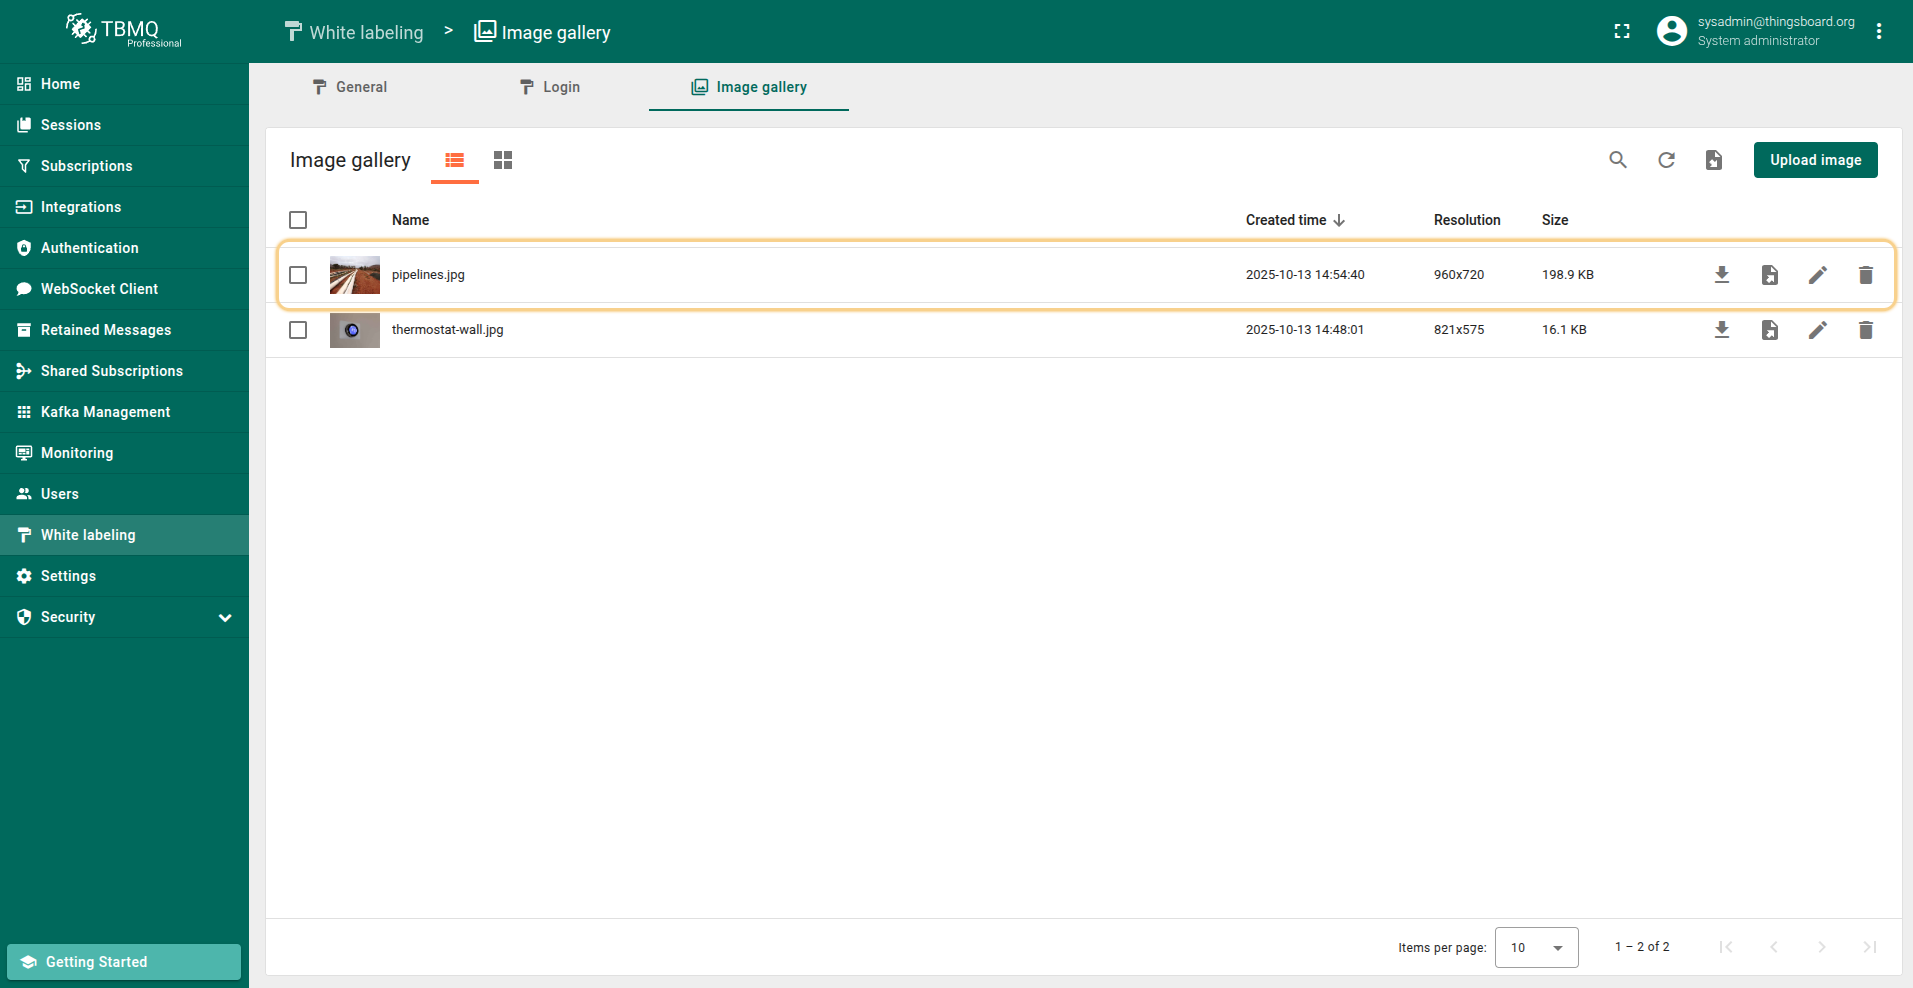Refresh the image gallery list
This screenshot has width=1913, height=988.
pos(1666,160)
